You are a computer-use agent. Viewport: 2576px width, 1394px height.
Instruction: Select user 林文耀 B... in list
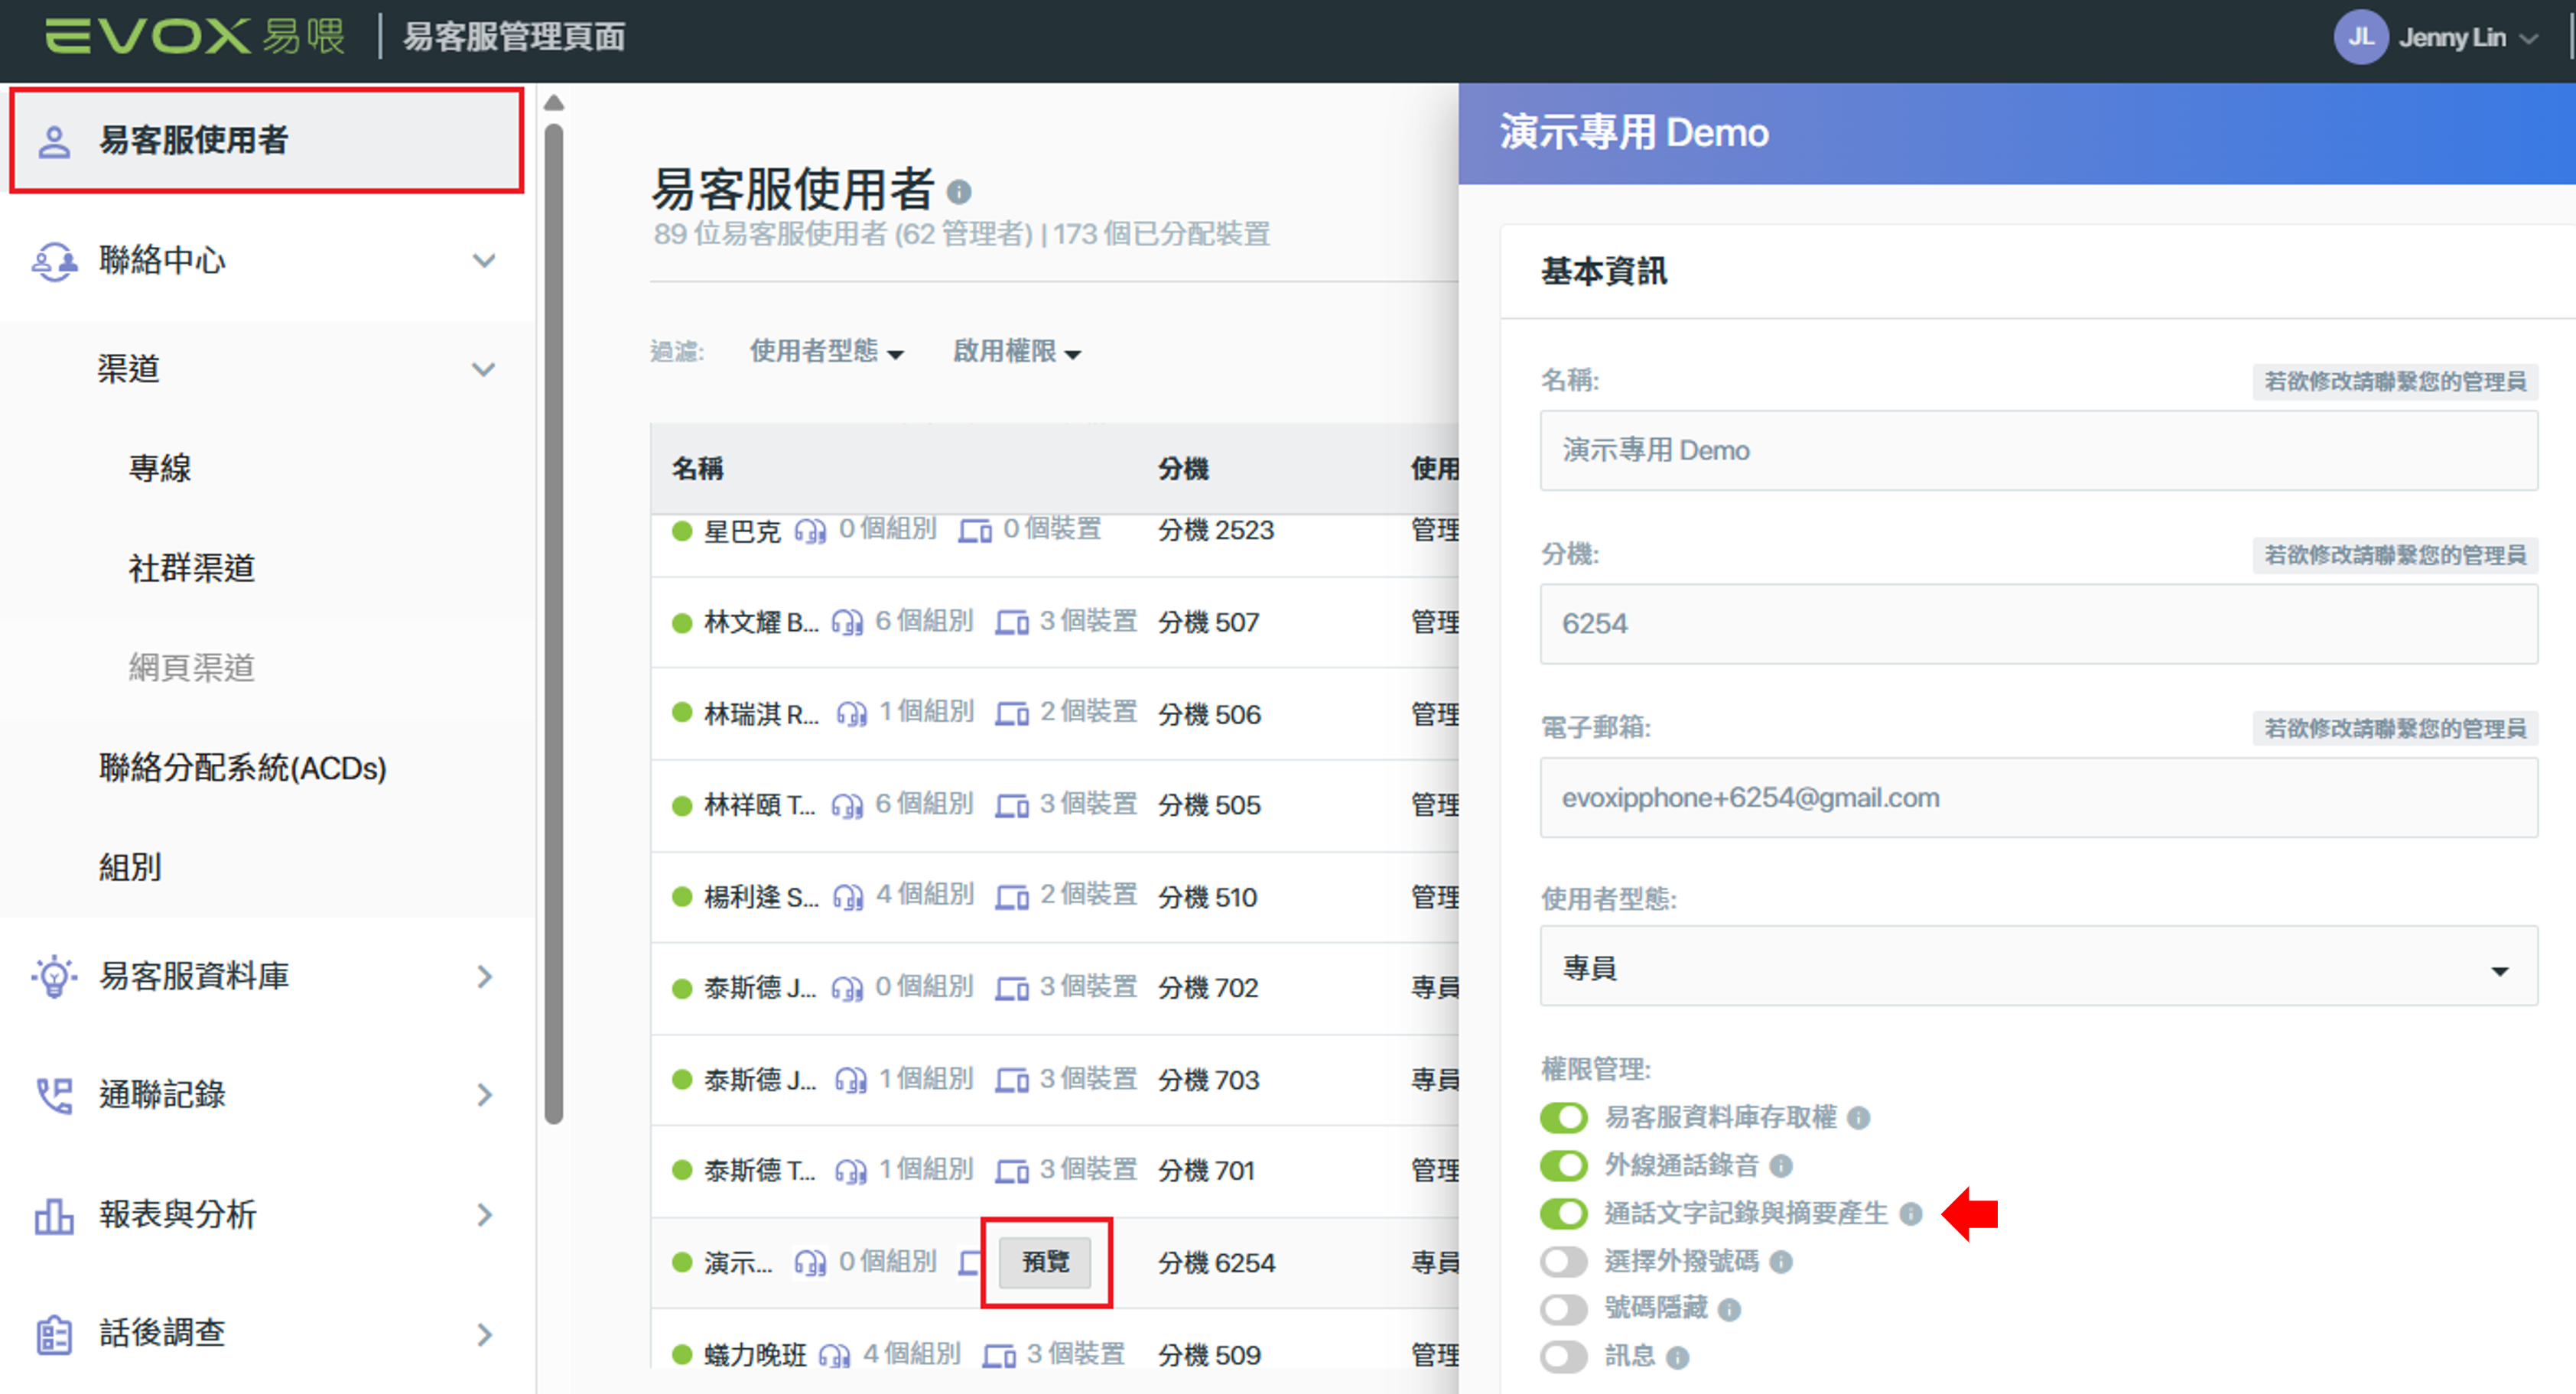[x=761, y=622]
